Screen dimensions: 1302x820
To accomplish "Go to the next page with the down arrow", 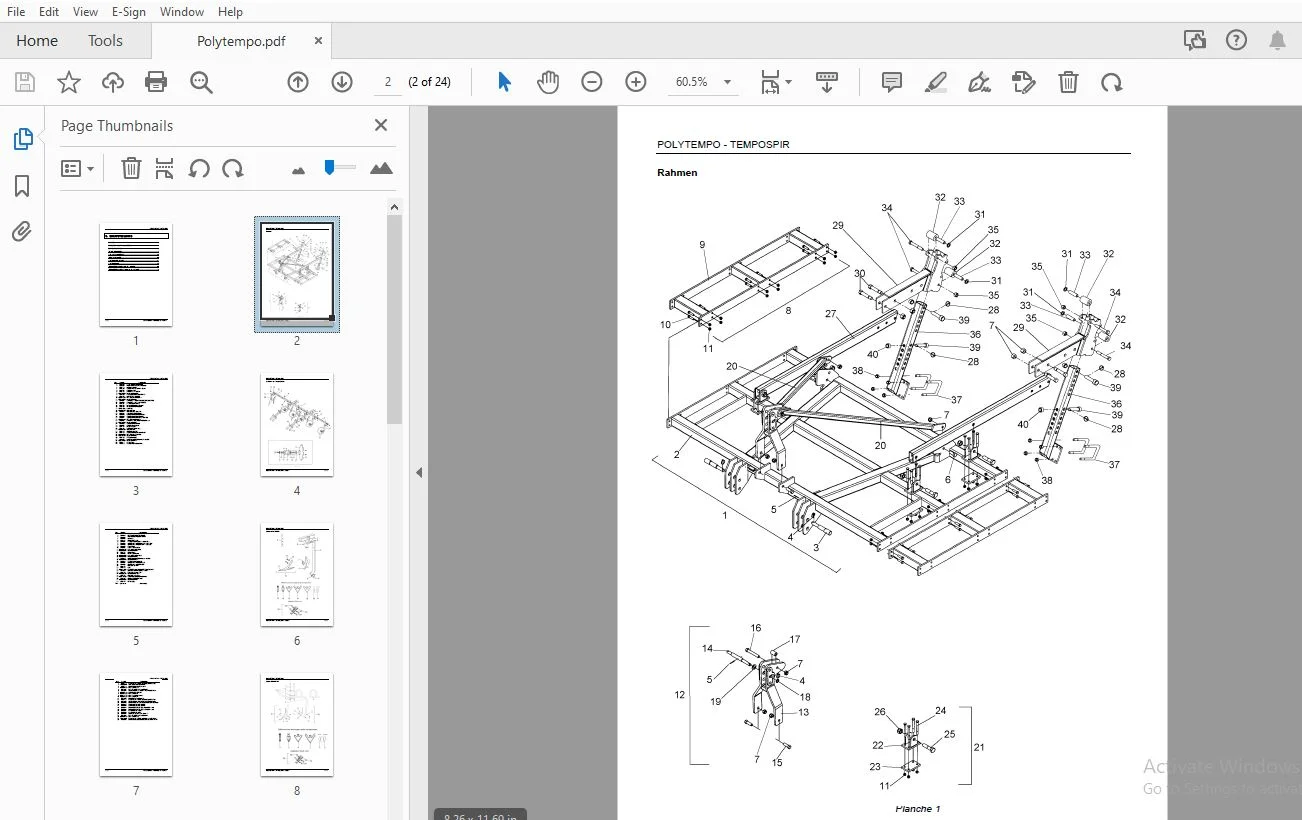I will 342,82.
